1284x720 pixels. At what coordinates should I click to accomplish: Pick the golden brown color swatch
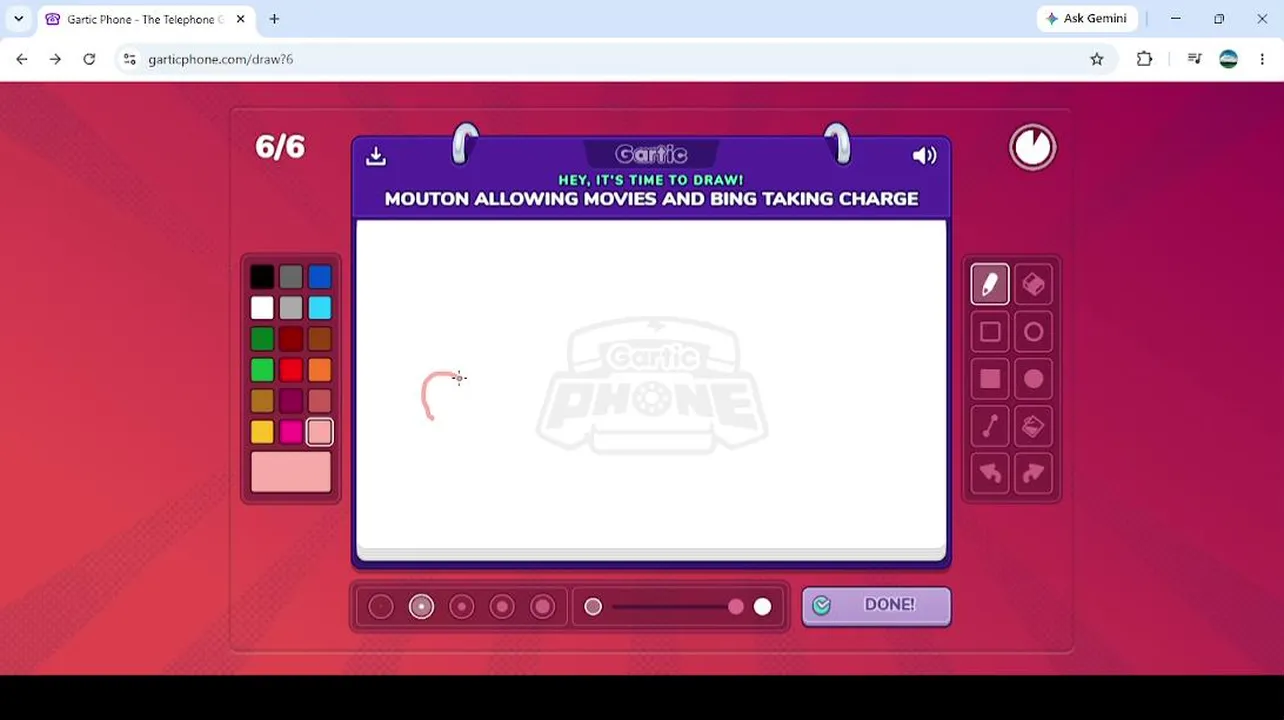coord(262,401)
